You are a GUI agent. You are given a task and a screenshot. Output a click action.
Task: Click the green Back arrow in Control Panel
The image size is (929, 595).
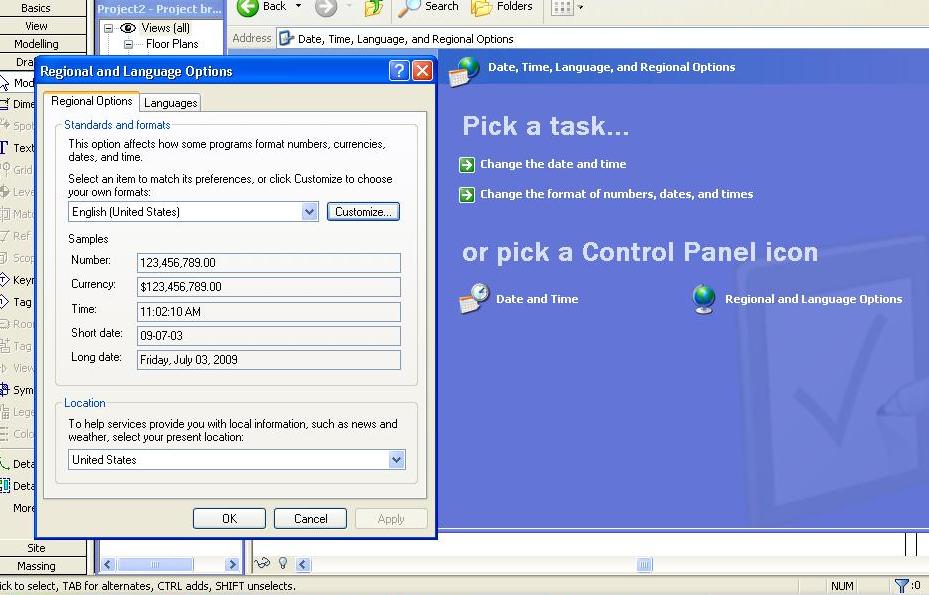248,7
